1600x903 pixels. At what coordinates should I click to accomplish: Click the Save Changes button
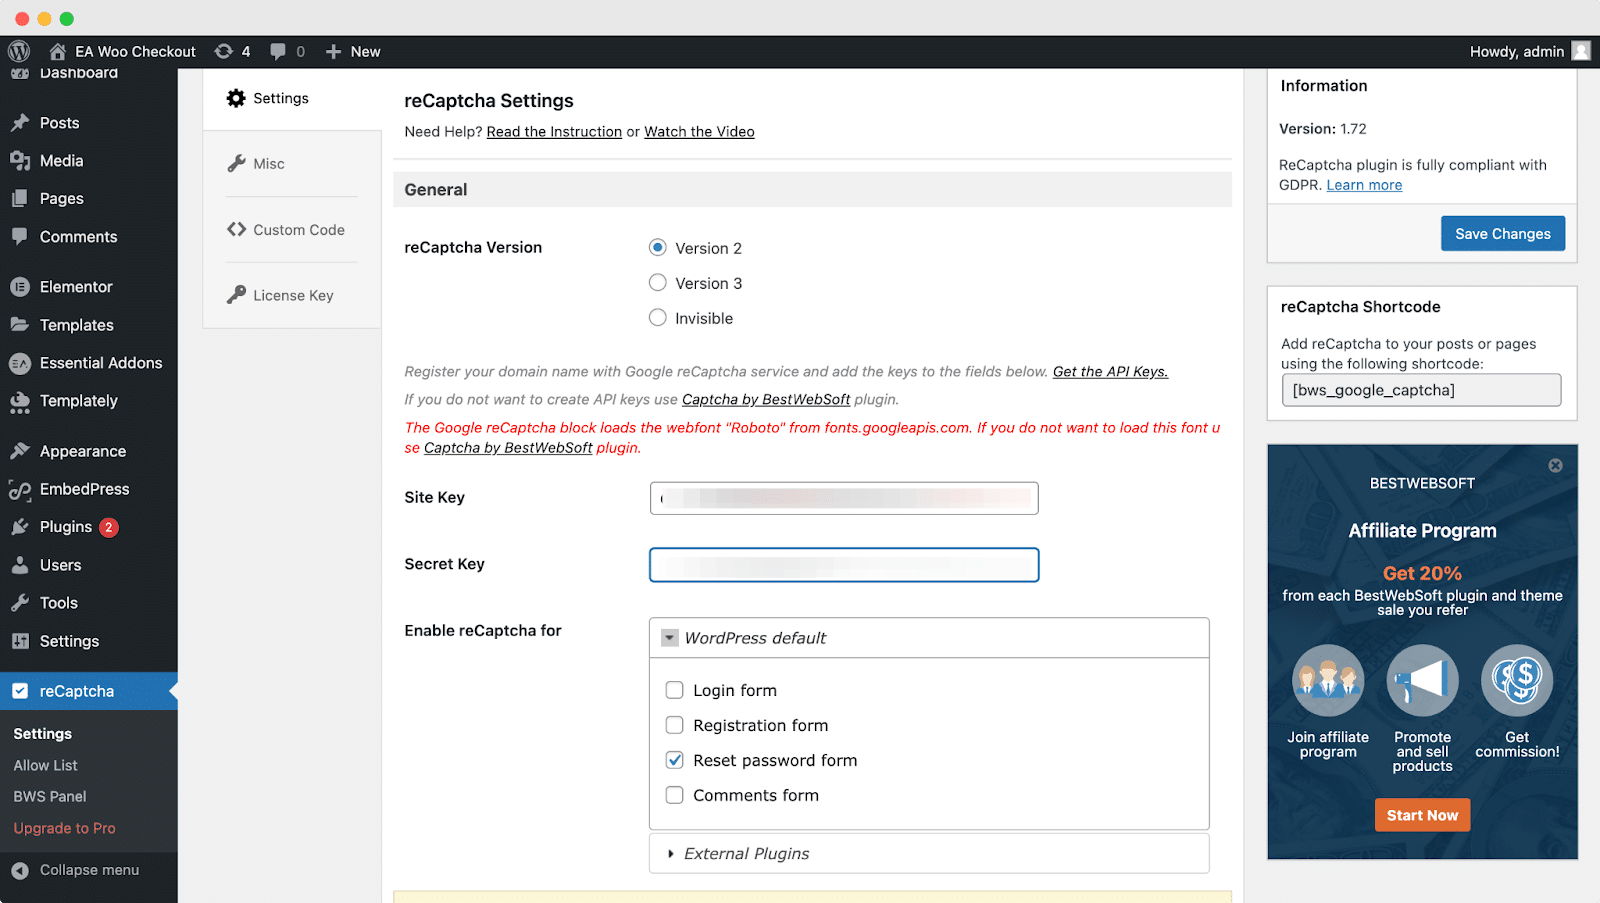tap(1502, 233)
